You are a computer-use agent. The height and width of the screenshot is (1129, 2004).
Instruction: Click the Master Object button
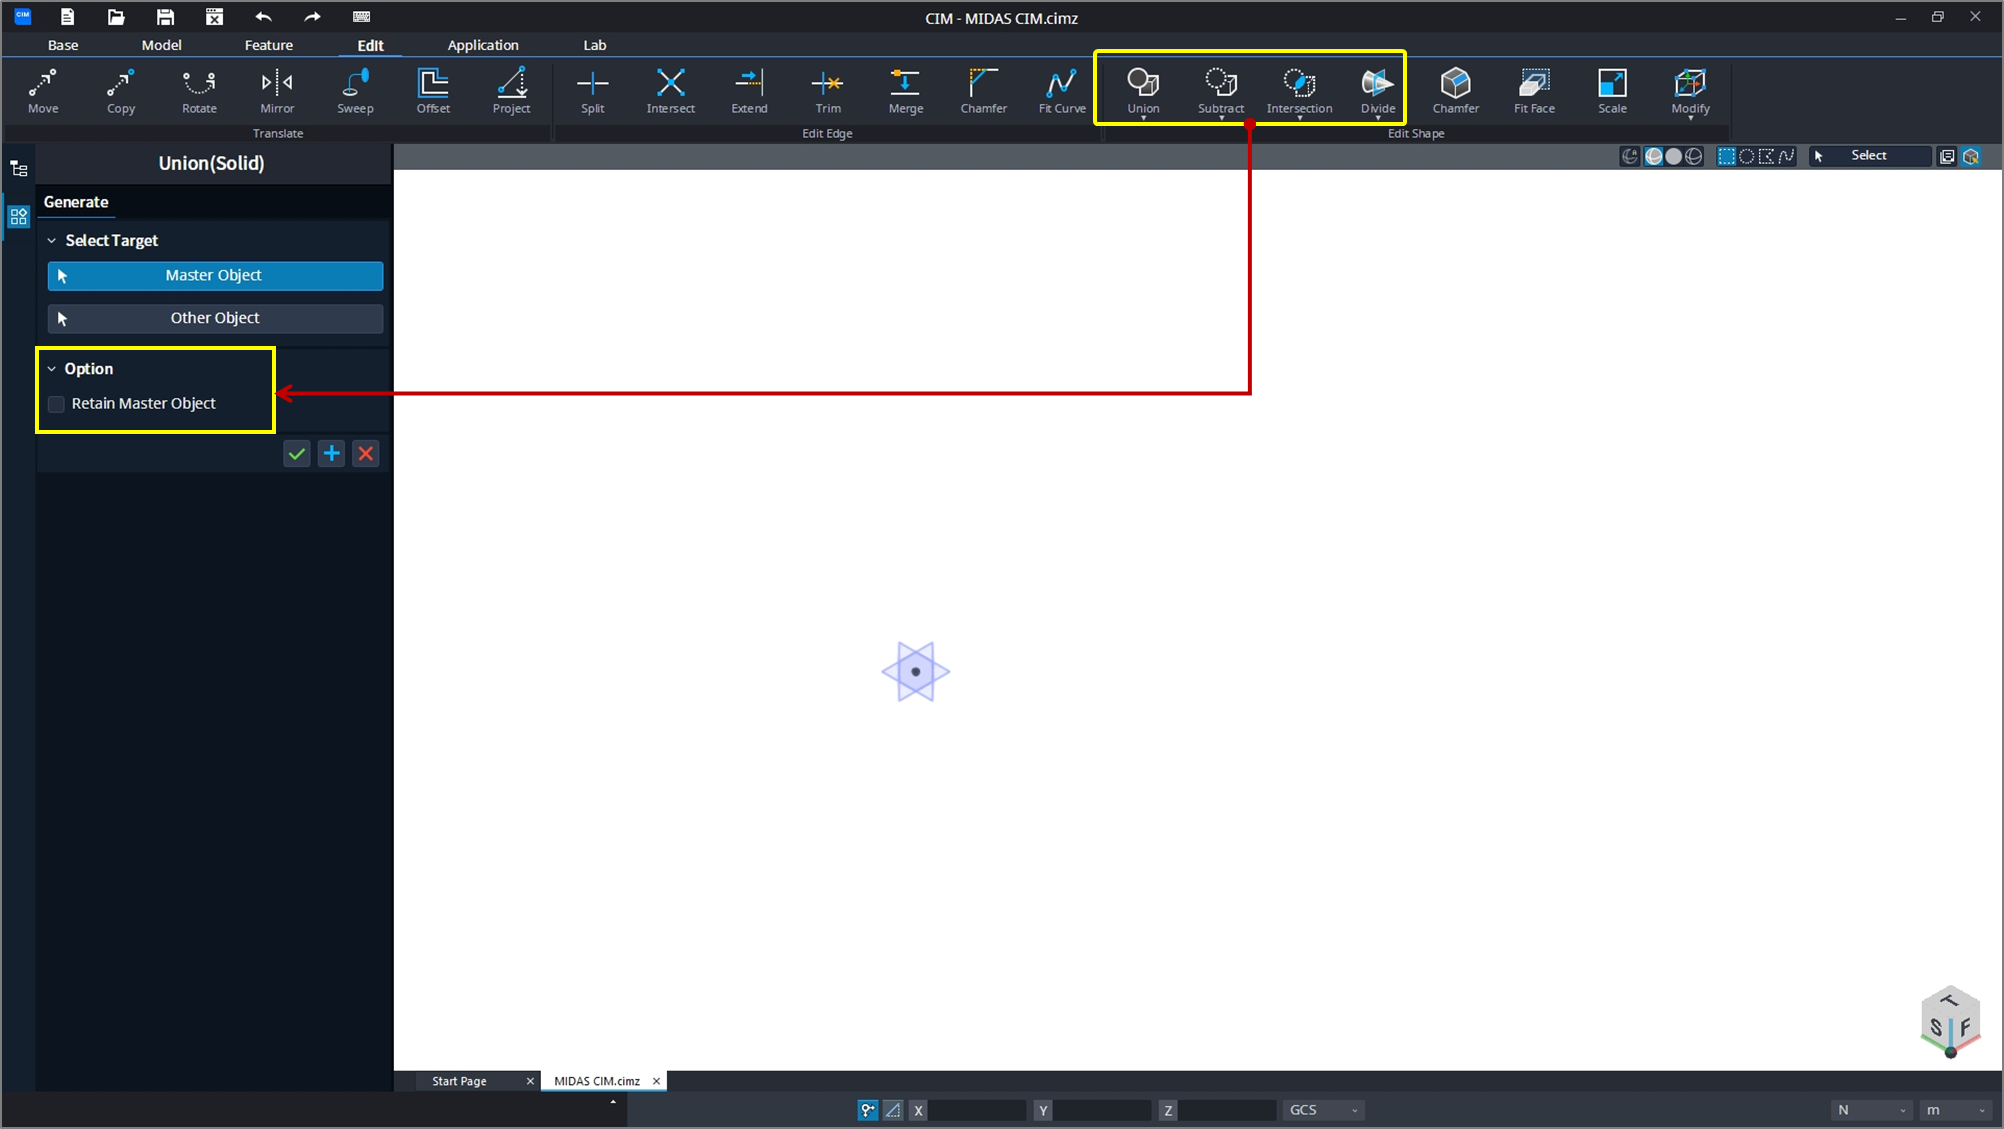(x=215, y=276)
